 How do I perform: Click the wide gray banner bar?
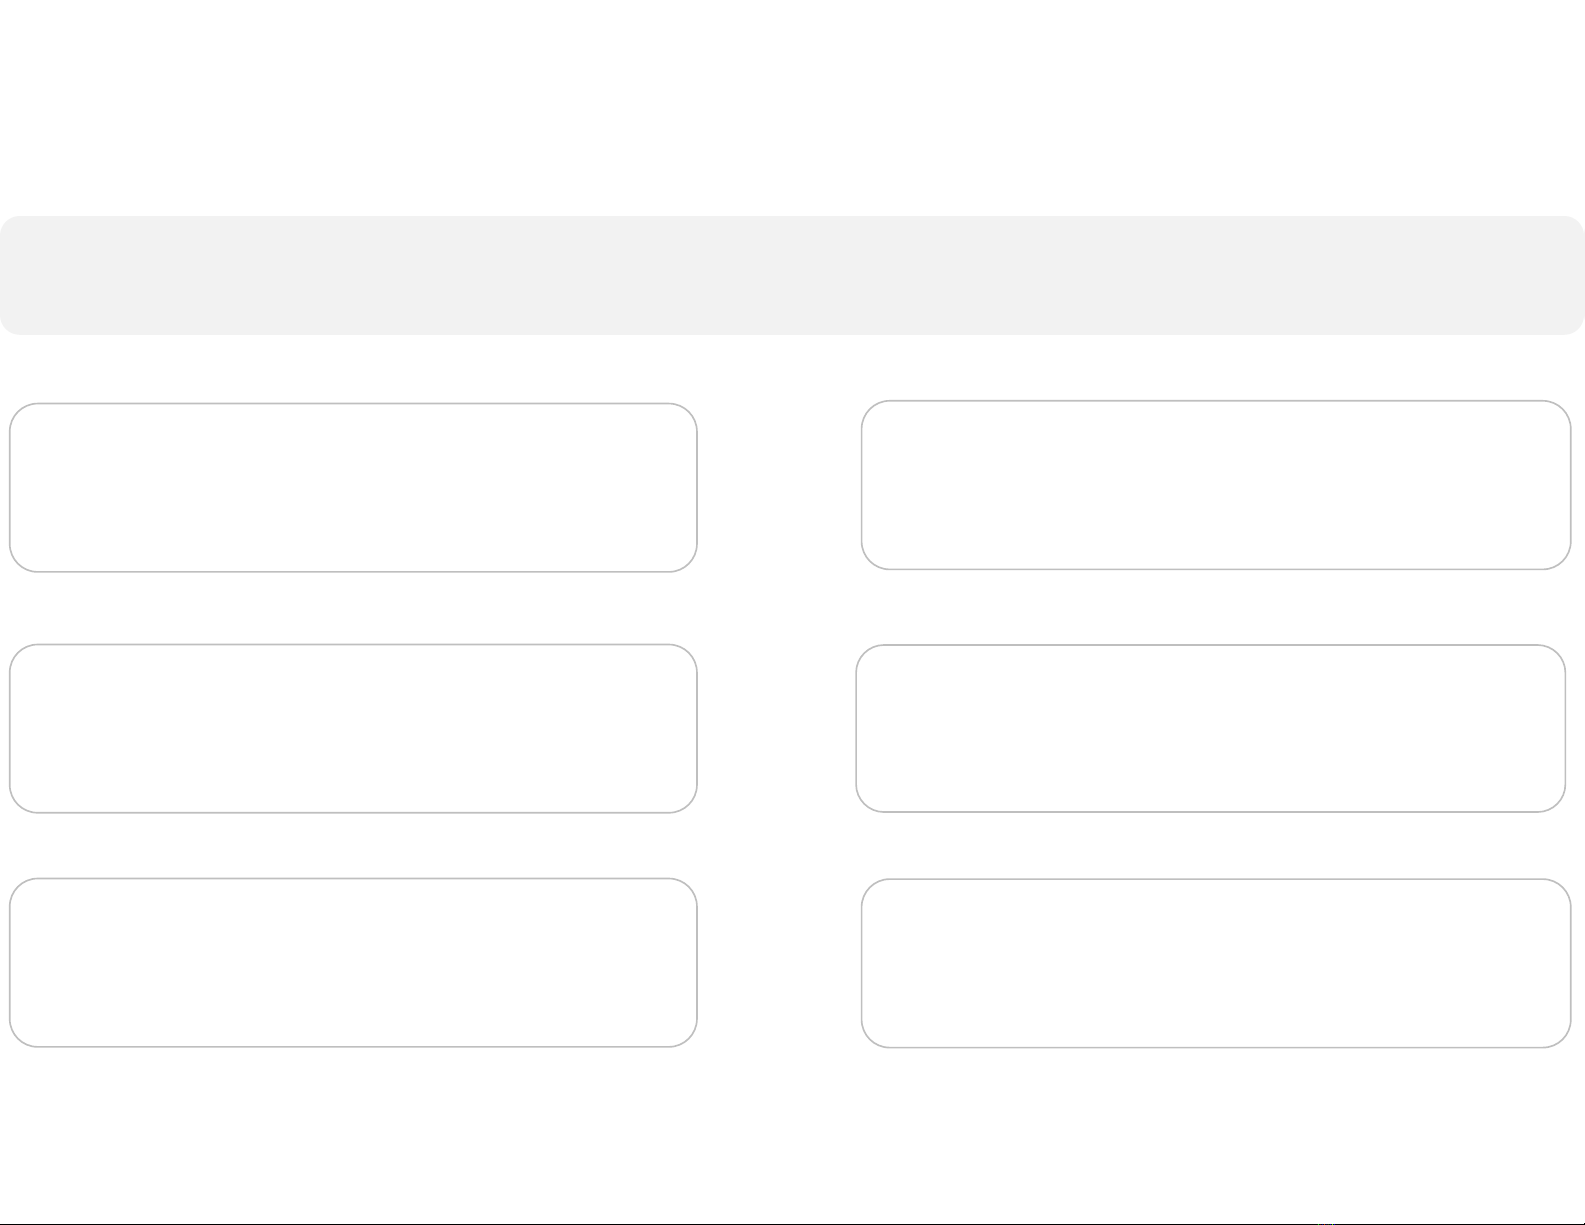click(792, 275)
